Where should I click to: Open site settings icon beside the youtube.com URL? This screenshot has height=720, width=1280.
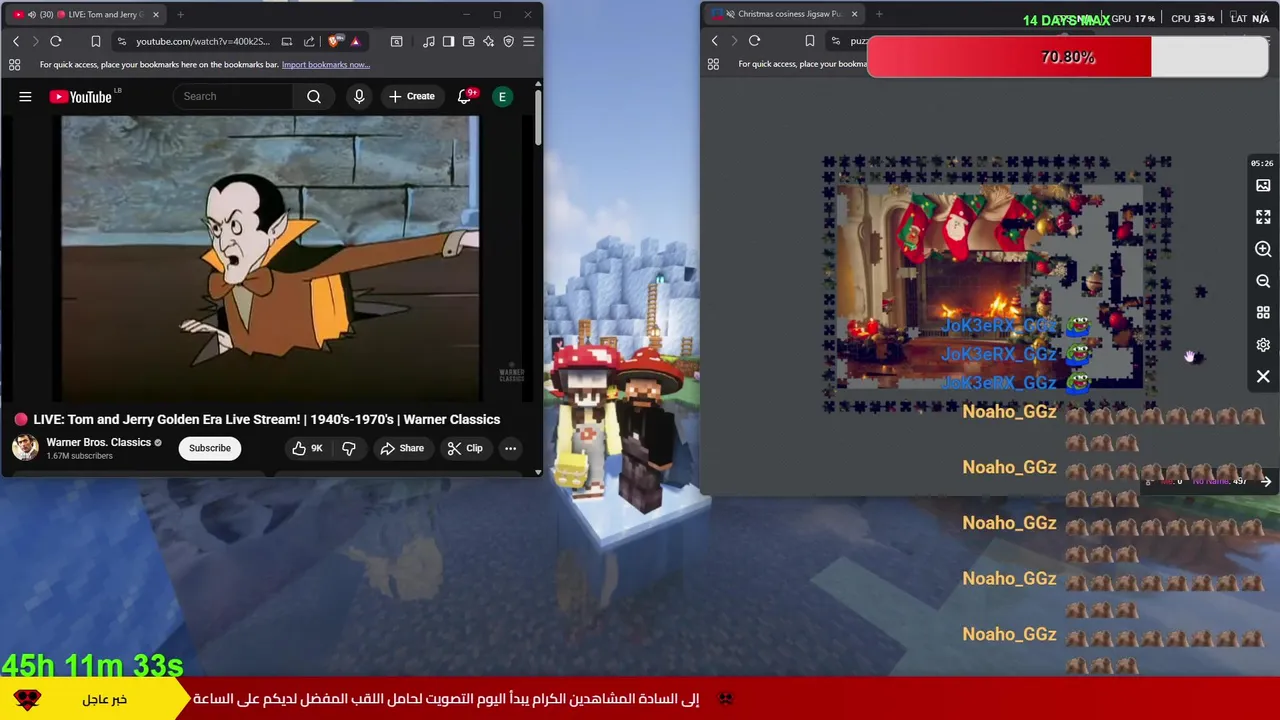pyautogui.click(x=121, y=41)
